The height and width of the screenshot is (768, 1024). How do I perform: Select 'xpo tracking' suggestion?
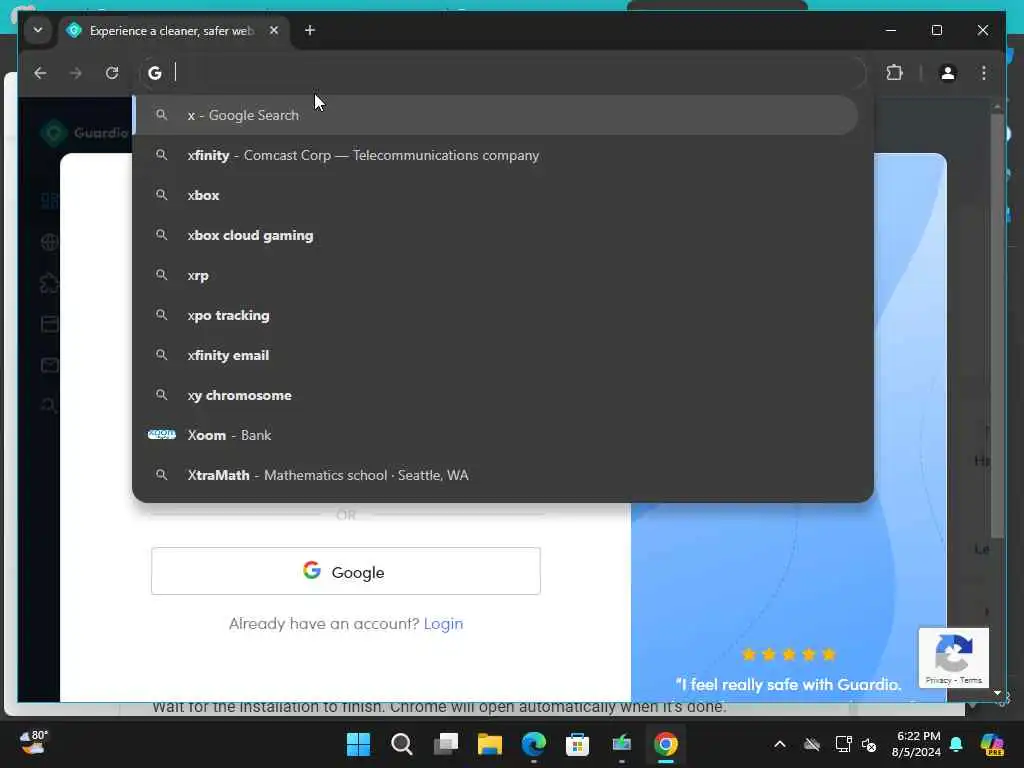click(x=496, y=315)
